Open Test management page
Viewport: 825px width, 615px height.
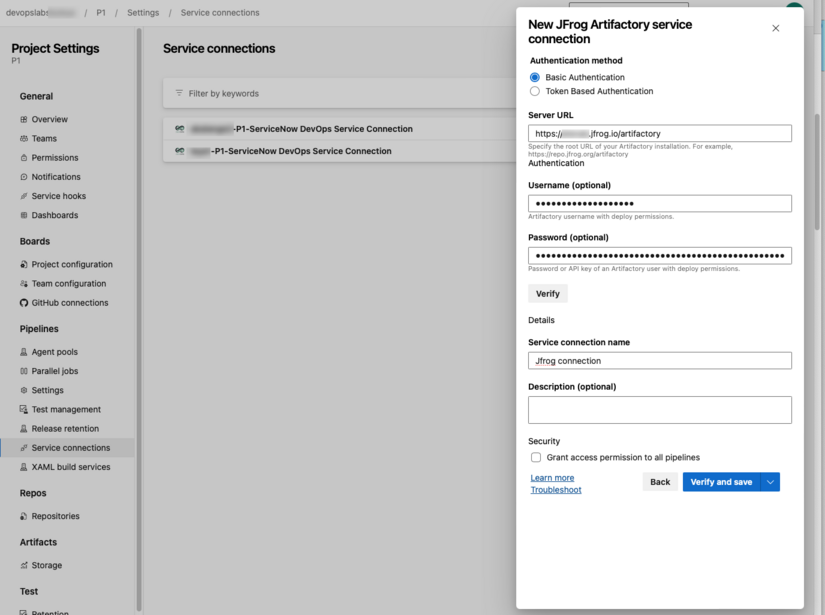(66, 409)
